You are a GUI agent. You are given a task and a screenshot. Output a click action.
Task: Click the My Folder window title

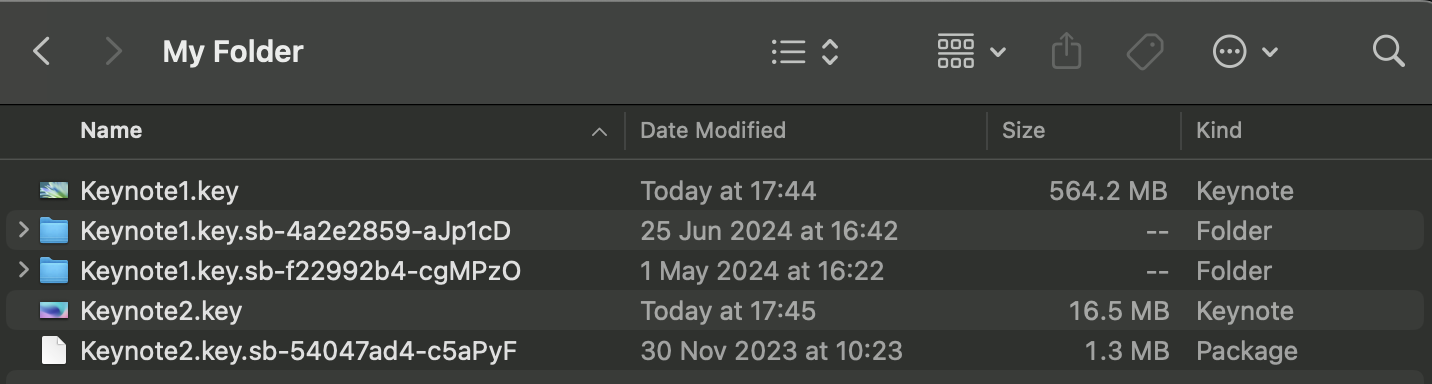coord(233,52)
